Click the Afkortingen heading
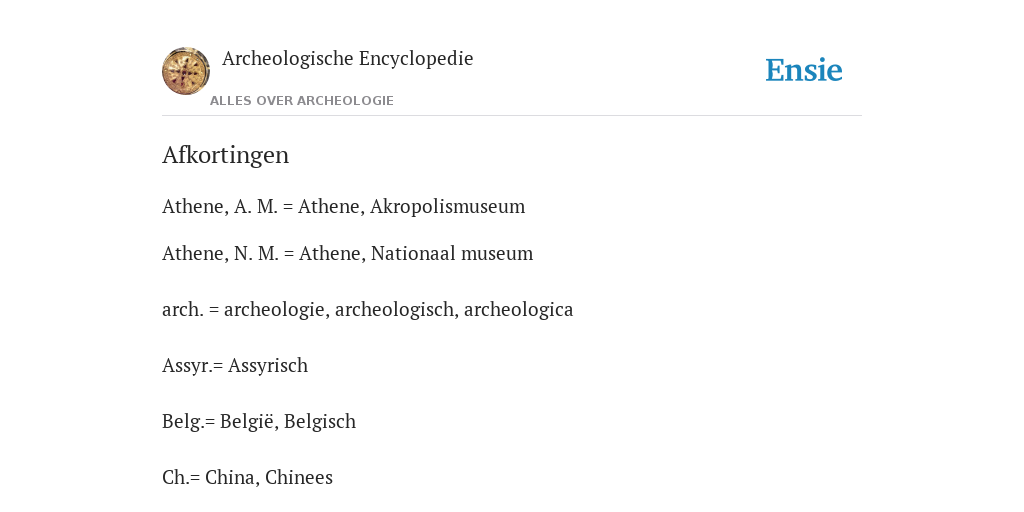The height and width of the screenshot is (512, 1024). pyautogui.click(x=225, y=155)
